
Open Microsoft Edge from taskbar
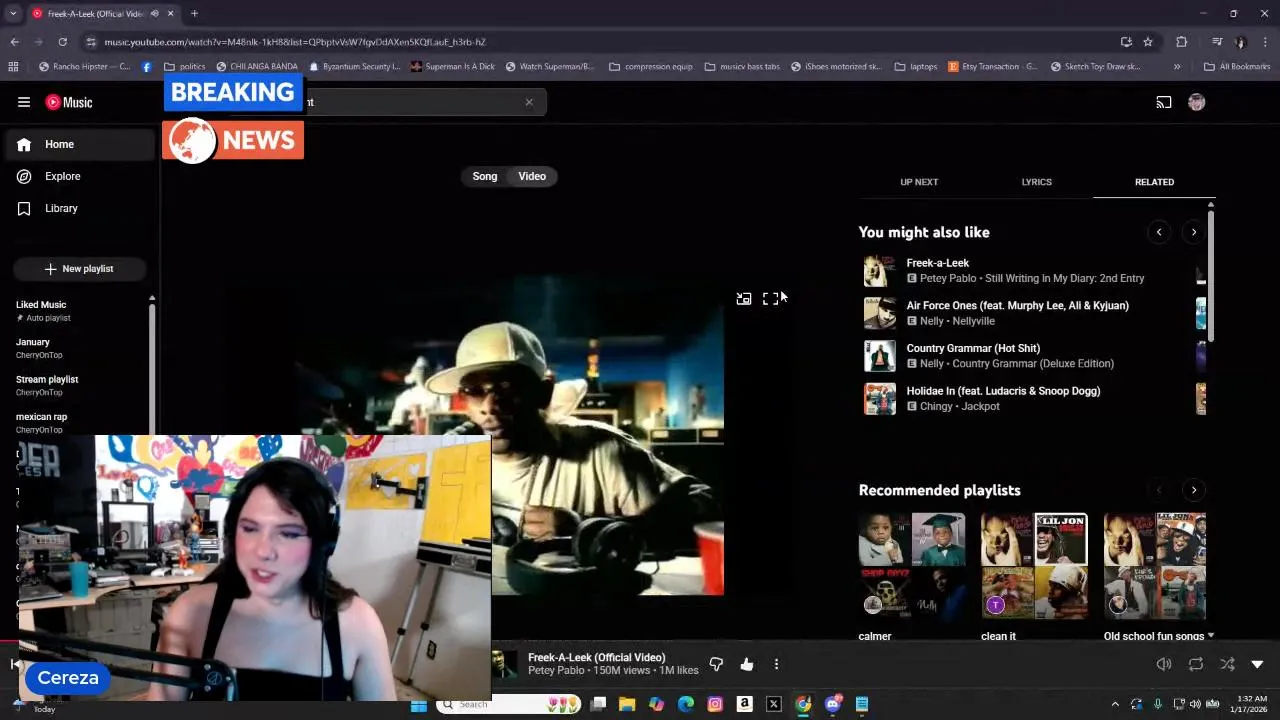tap(686, 704)
